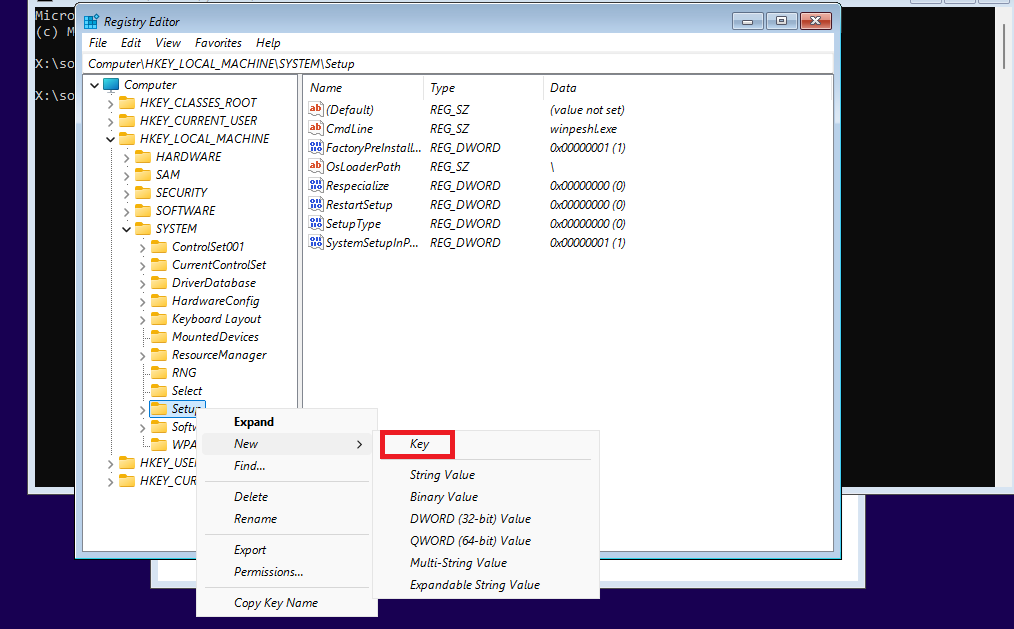Select the MountedDevices key in tree
This screenshot has width=1014, height=629.
(x=214, y=337)
